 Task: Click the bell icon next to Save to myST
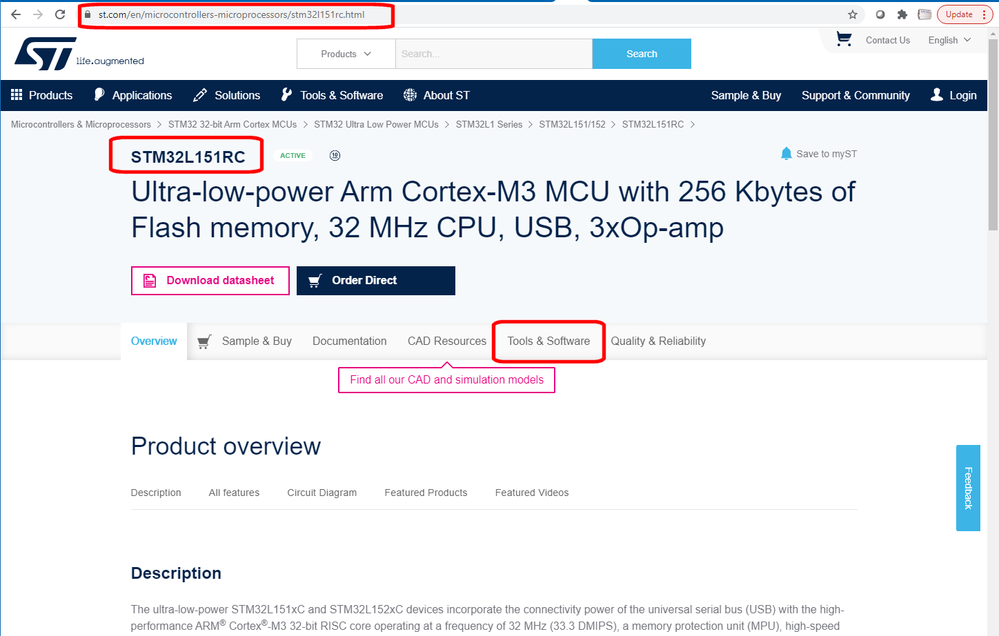pos(786,154)
